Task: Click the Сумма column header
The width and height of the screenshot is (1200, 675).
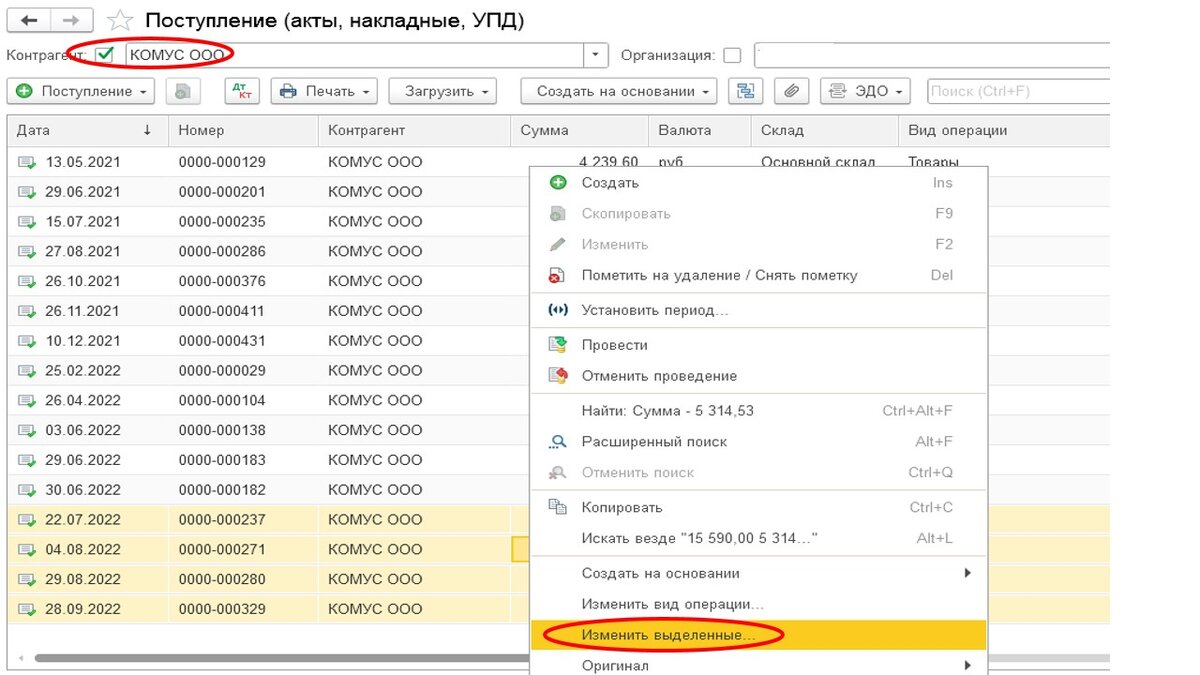Action: [580, 130]
